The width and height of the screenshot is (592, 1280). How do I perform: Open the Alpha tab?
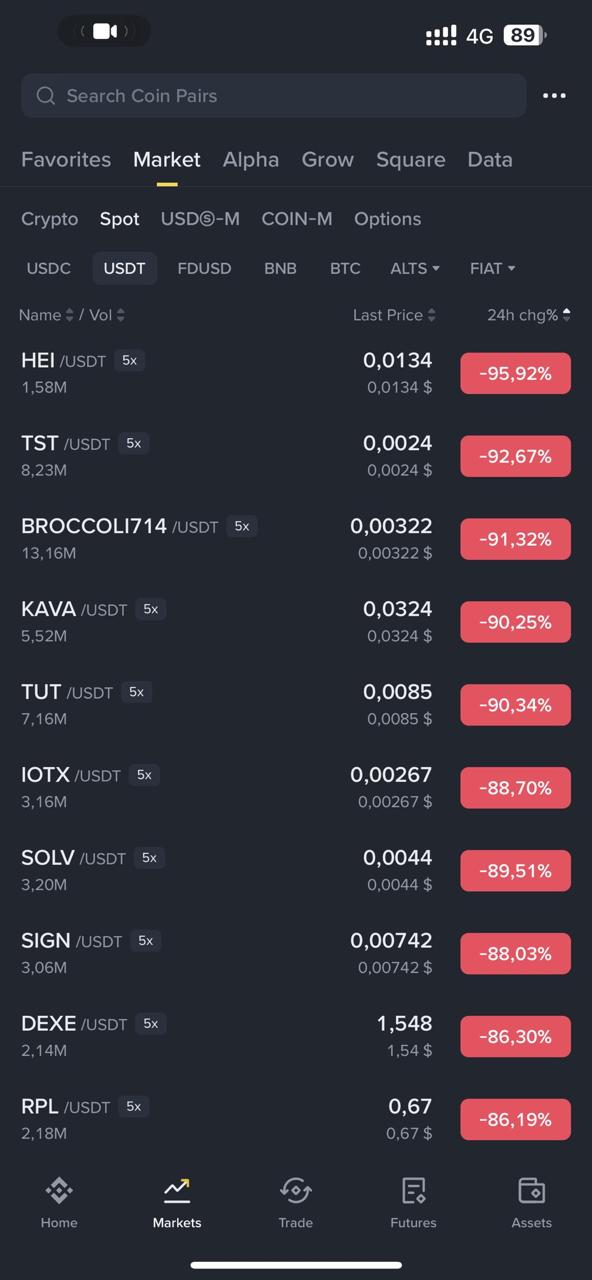coord(251,159)
